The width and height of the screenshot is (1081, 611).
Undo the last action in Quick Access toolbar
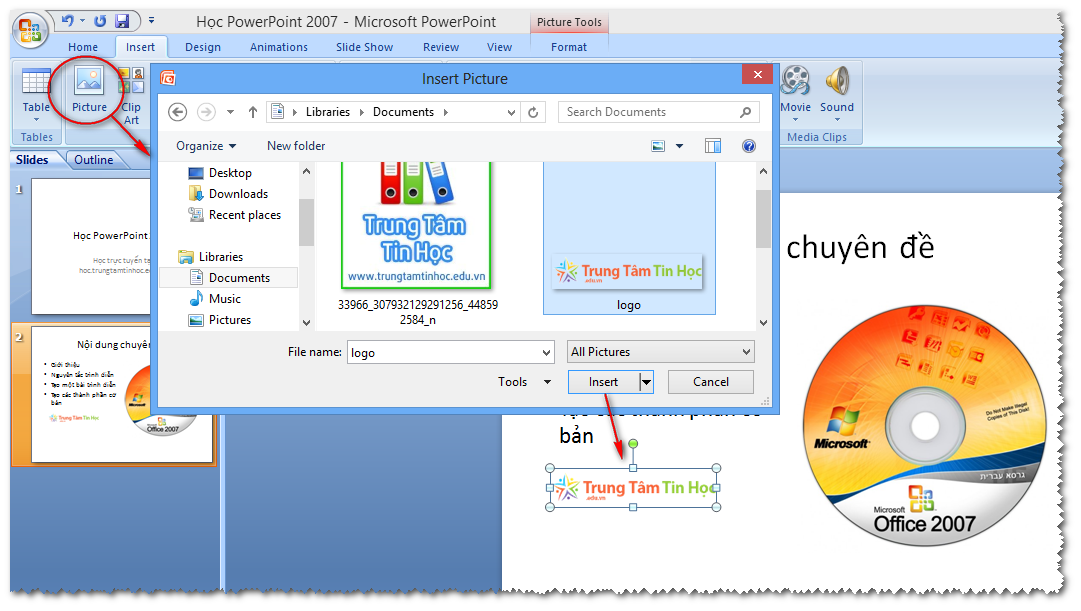pyautogui.click(x=68, y=21)
